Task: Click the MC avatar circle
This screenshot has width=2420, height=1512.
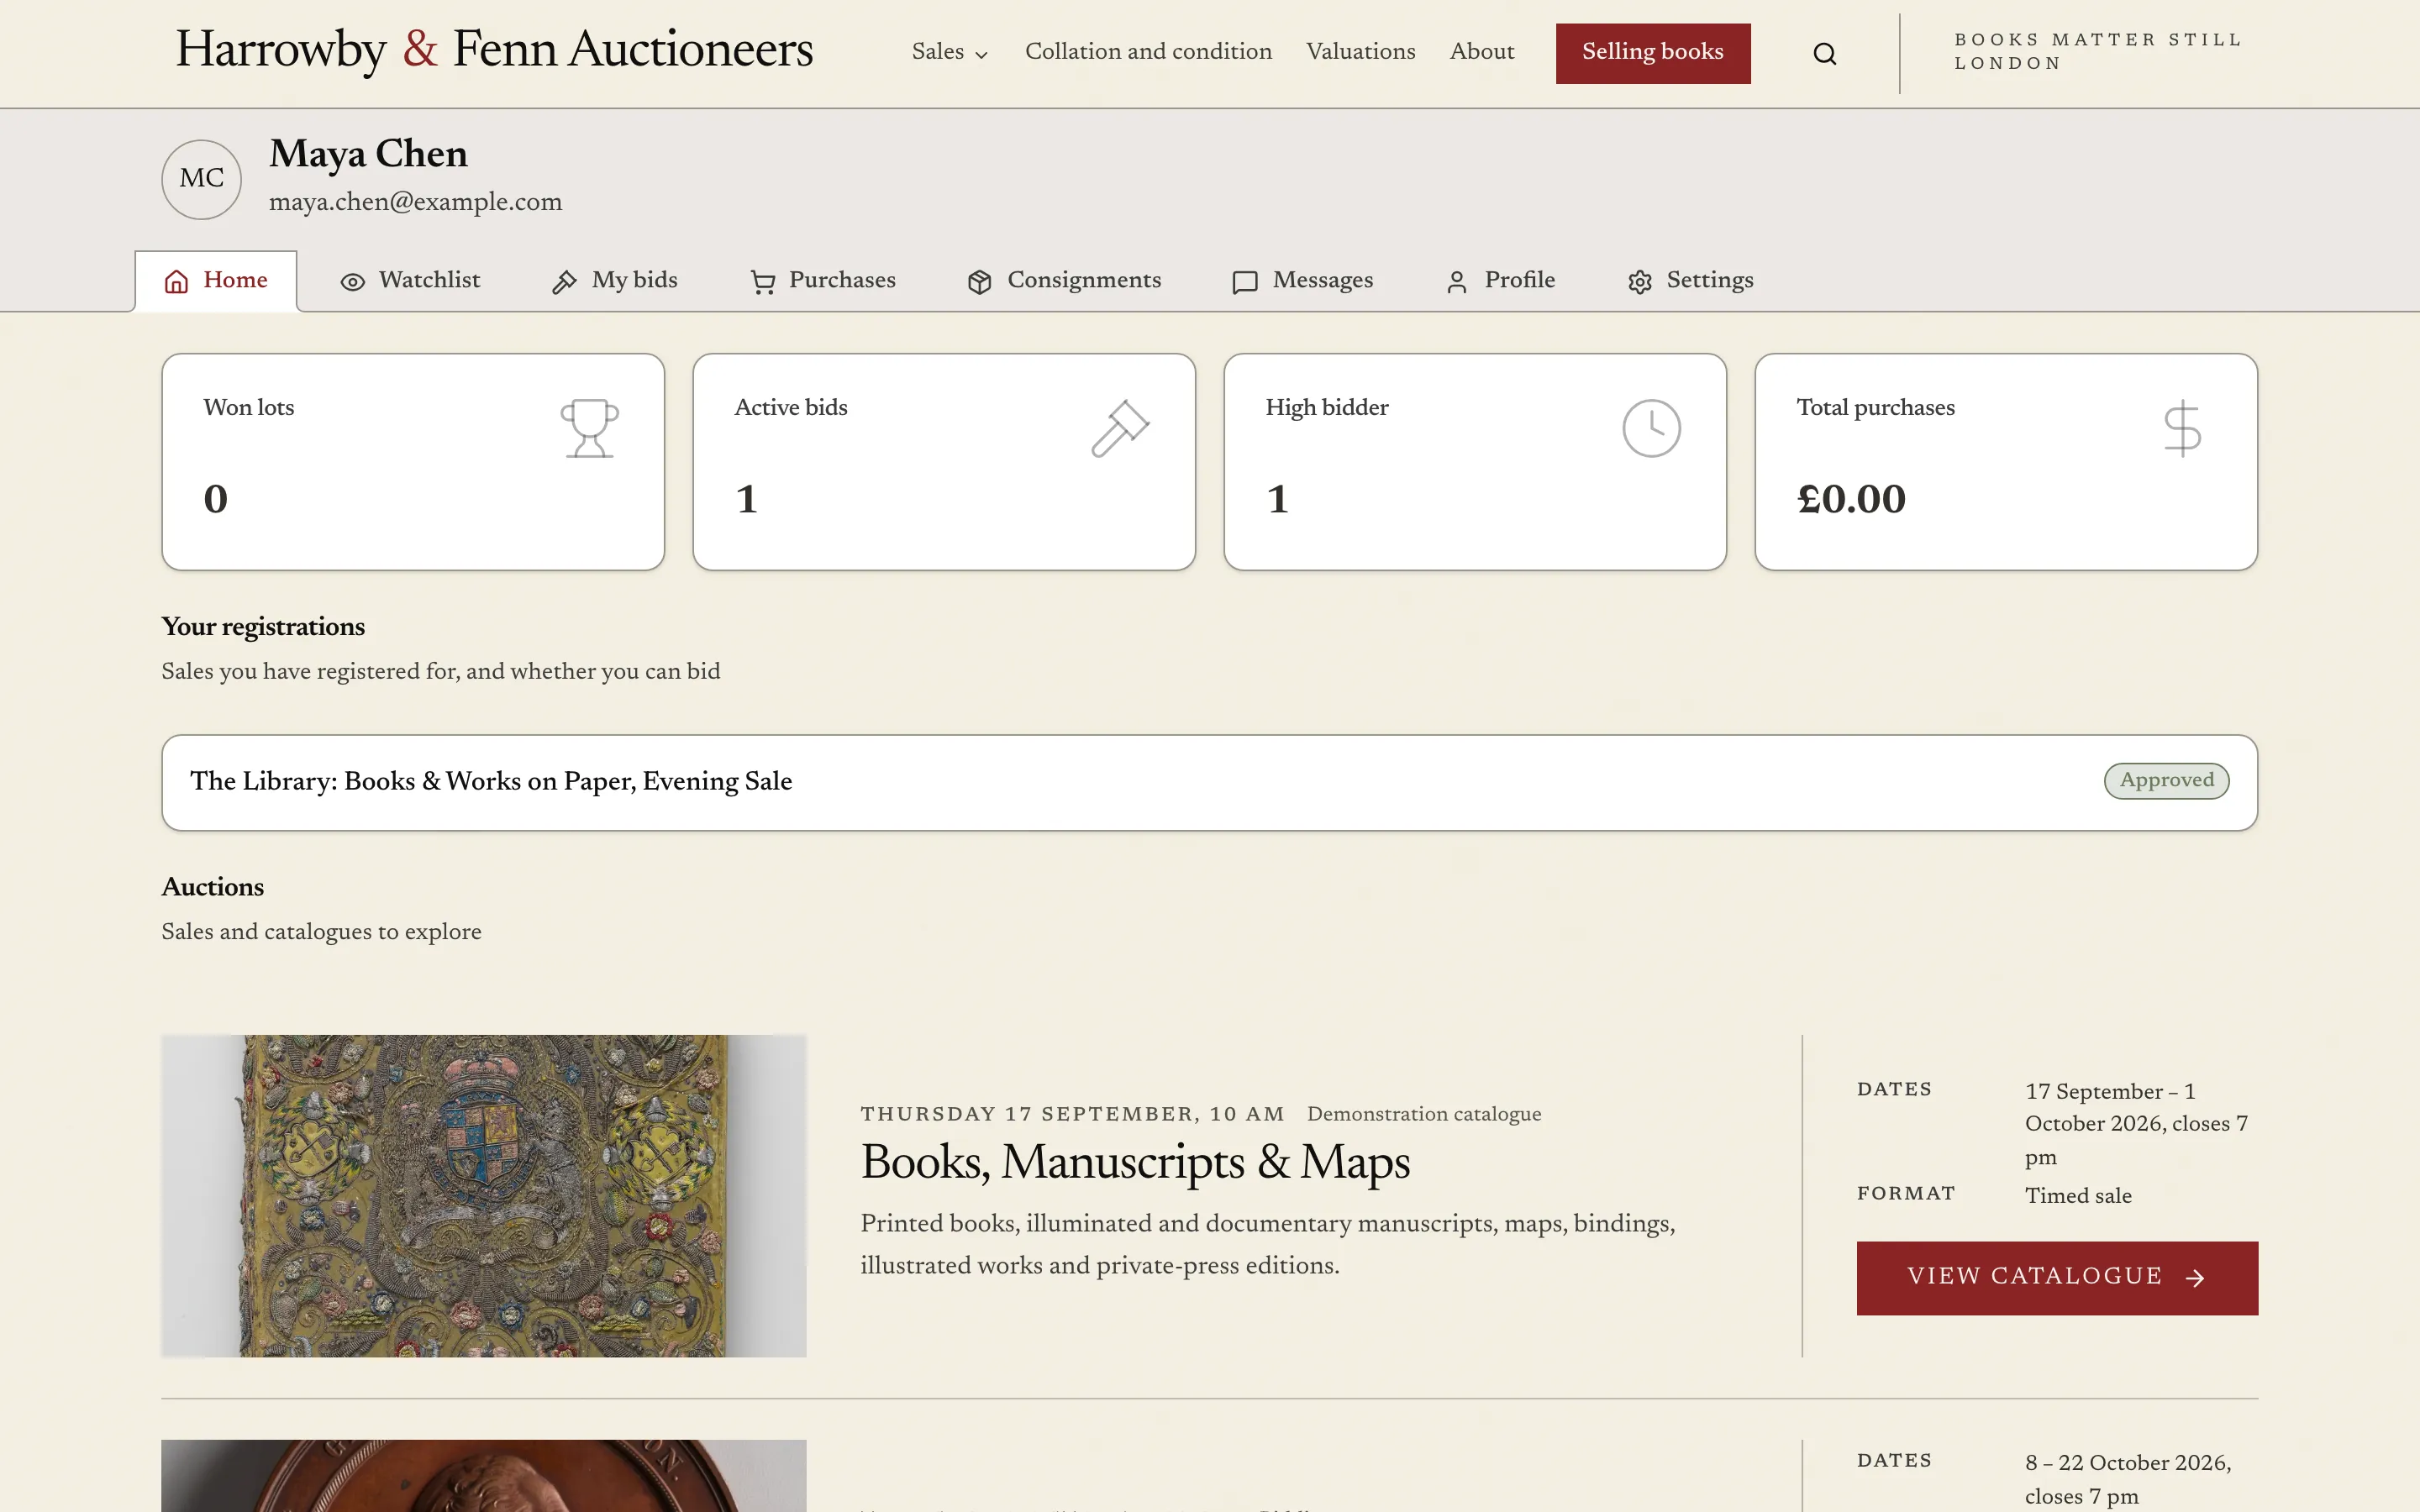Action: click(202, 179)
